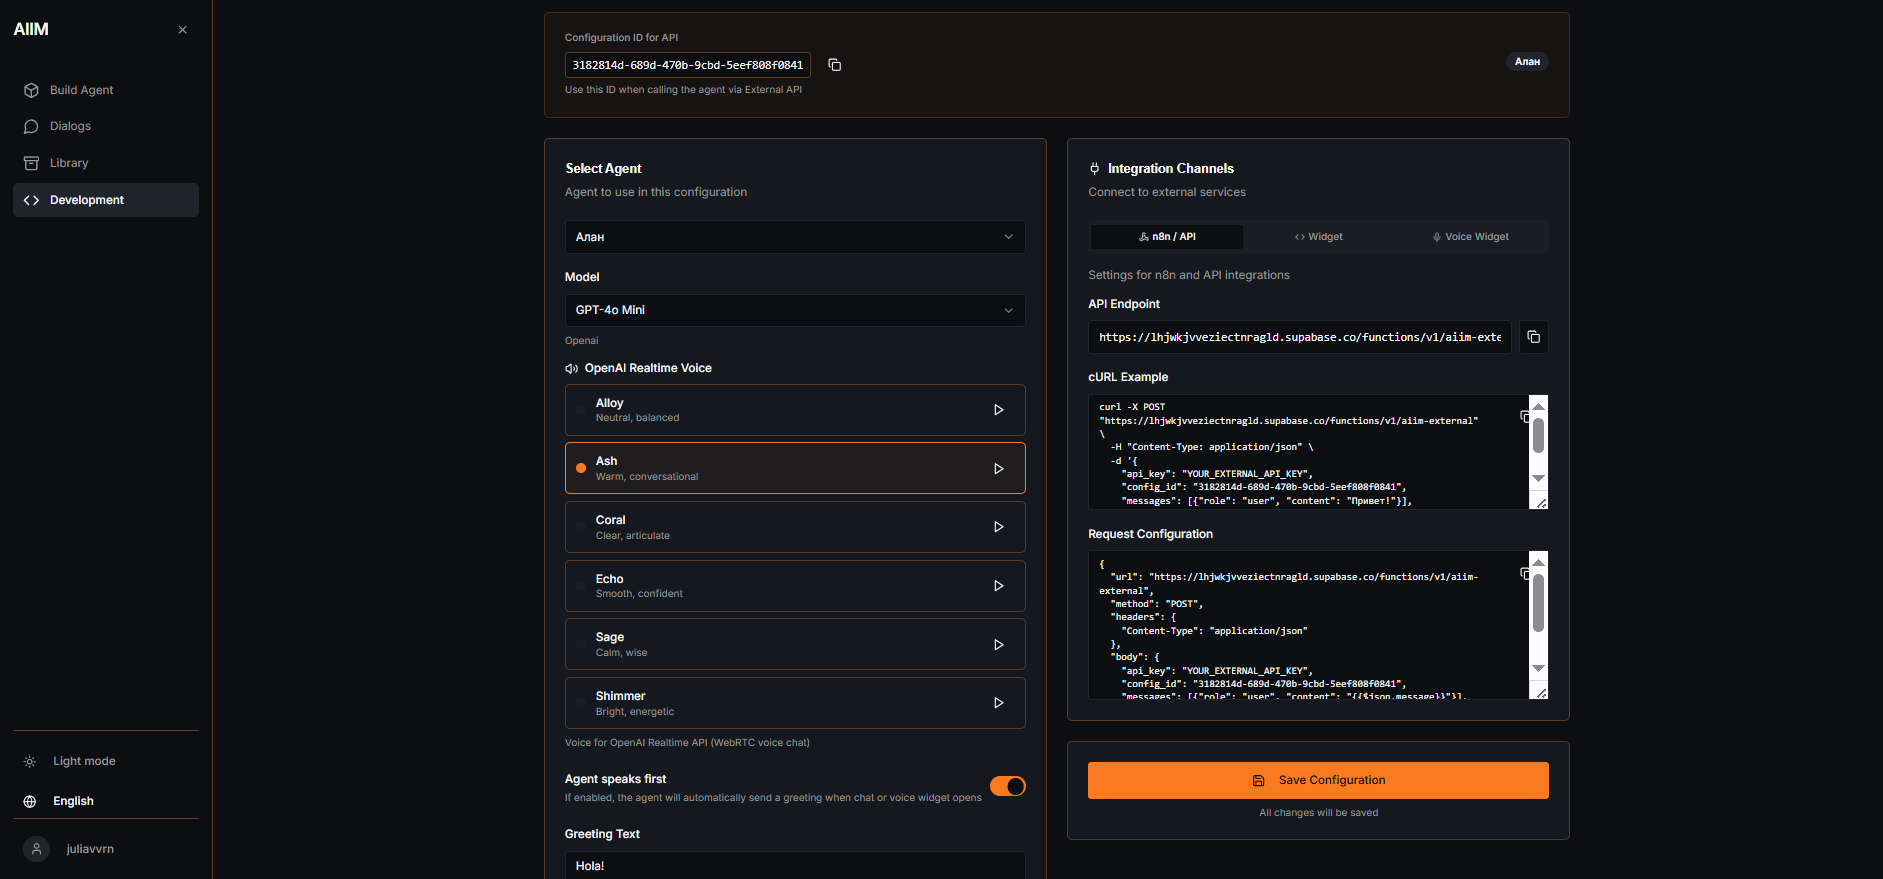Switch to the n8n / API tab
The image size is (1883, 879).
point(1167,237)
